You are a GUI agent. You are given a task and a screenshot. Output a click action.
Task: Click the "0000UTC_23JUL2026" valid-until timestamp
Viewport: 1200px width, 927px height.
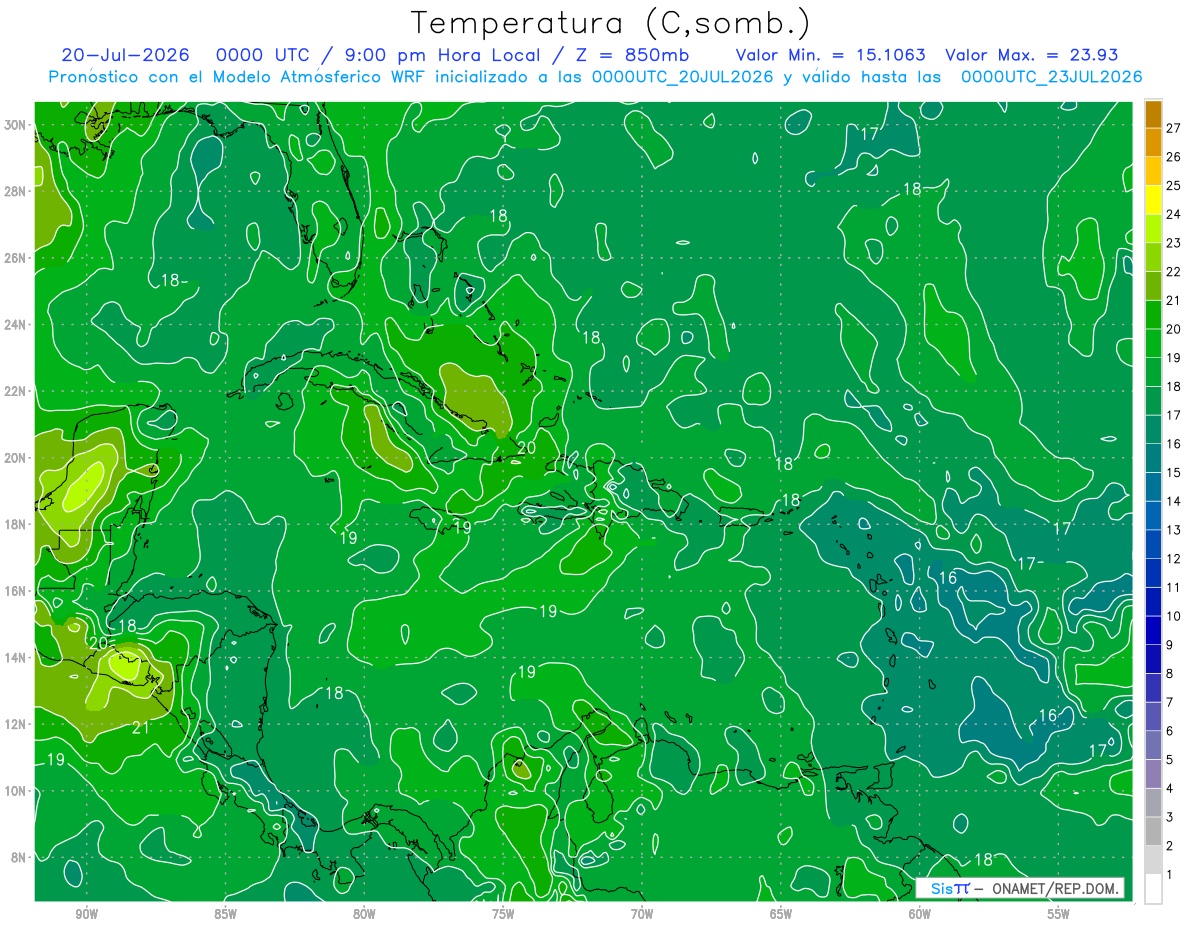coord(1052,77)
